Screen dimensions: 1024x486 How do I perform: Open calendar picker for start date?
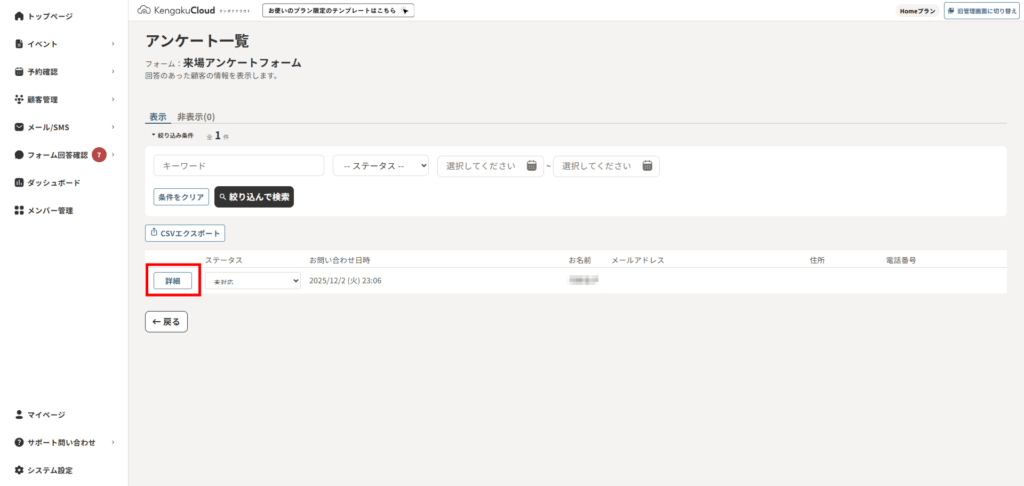point(532,166)
